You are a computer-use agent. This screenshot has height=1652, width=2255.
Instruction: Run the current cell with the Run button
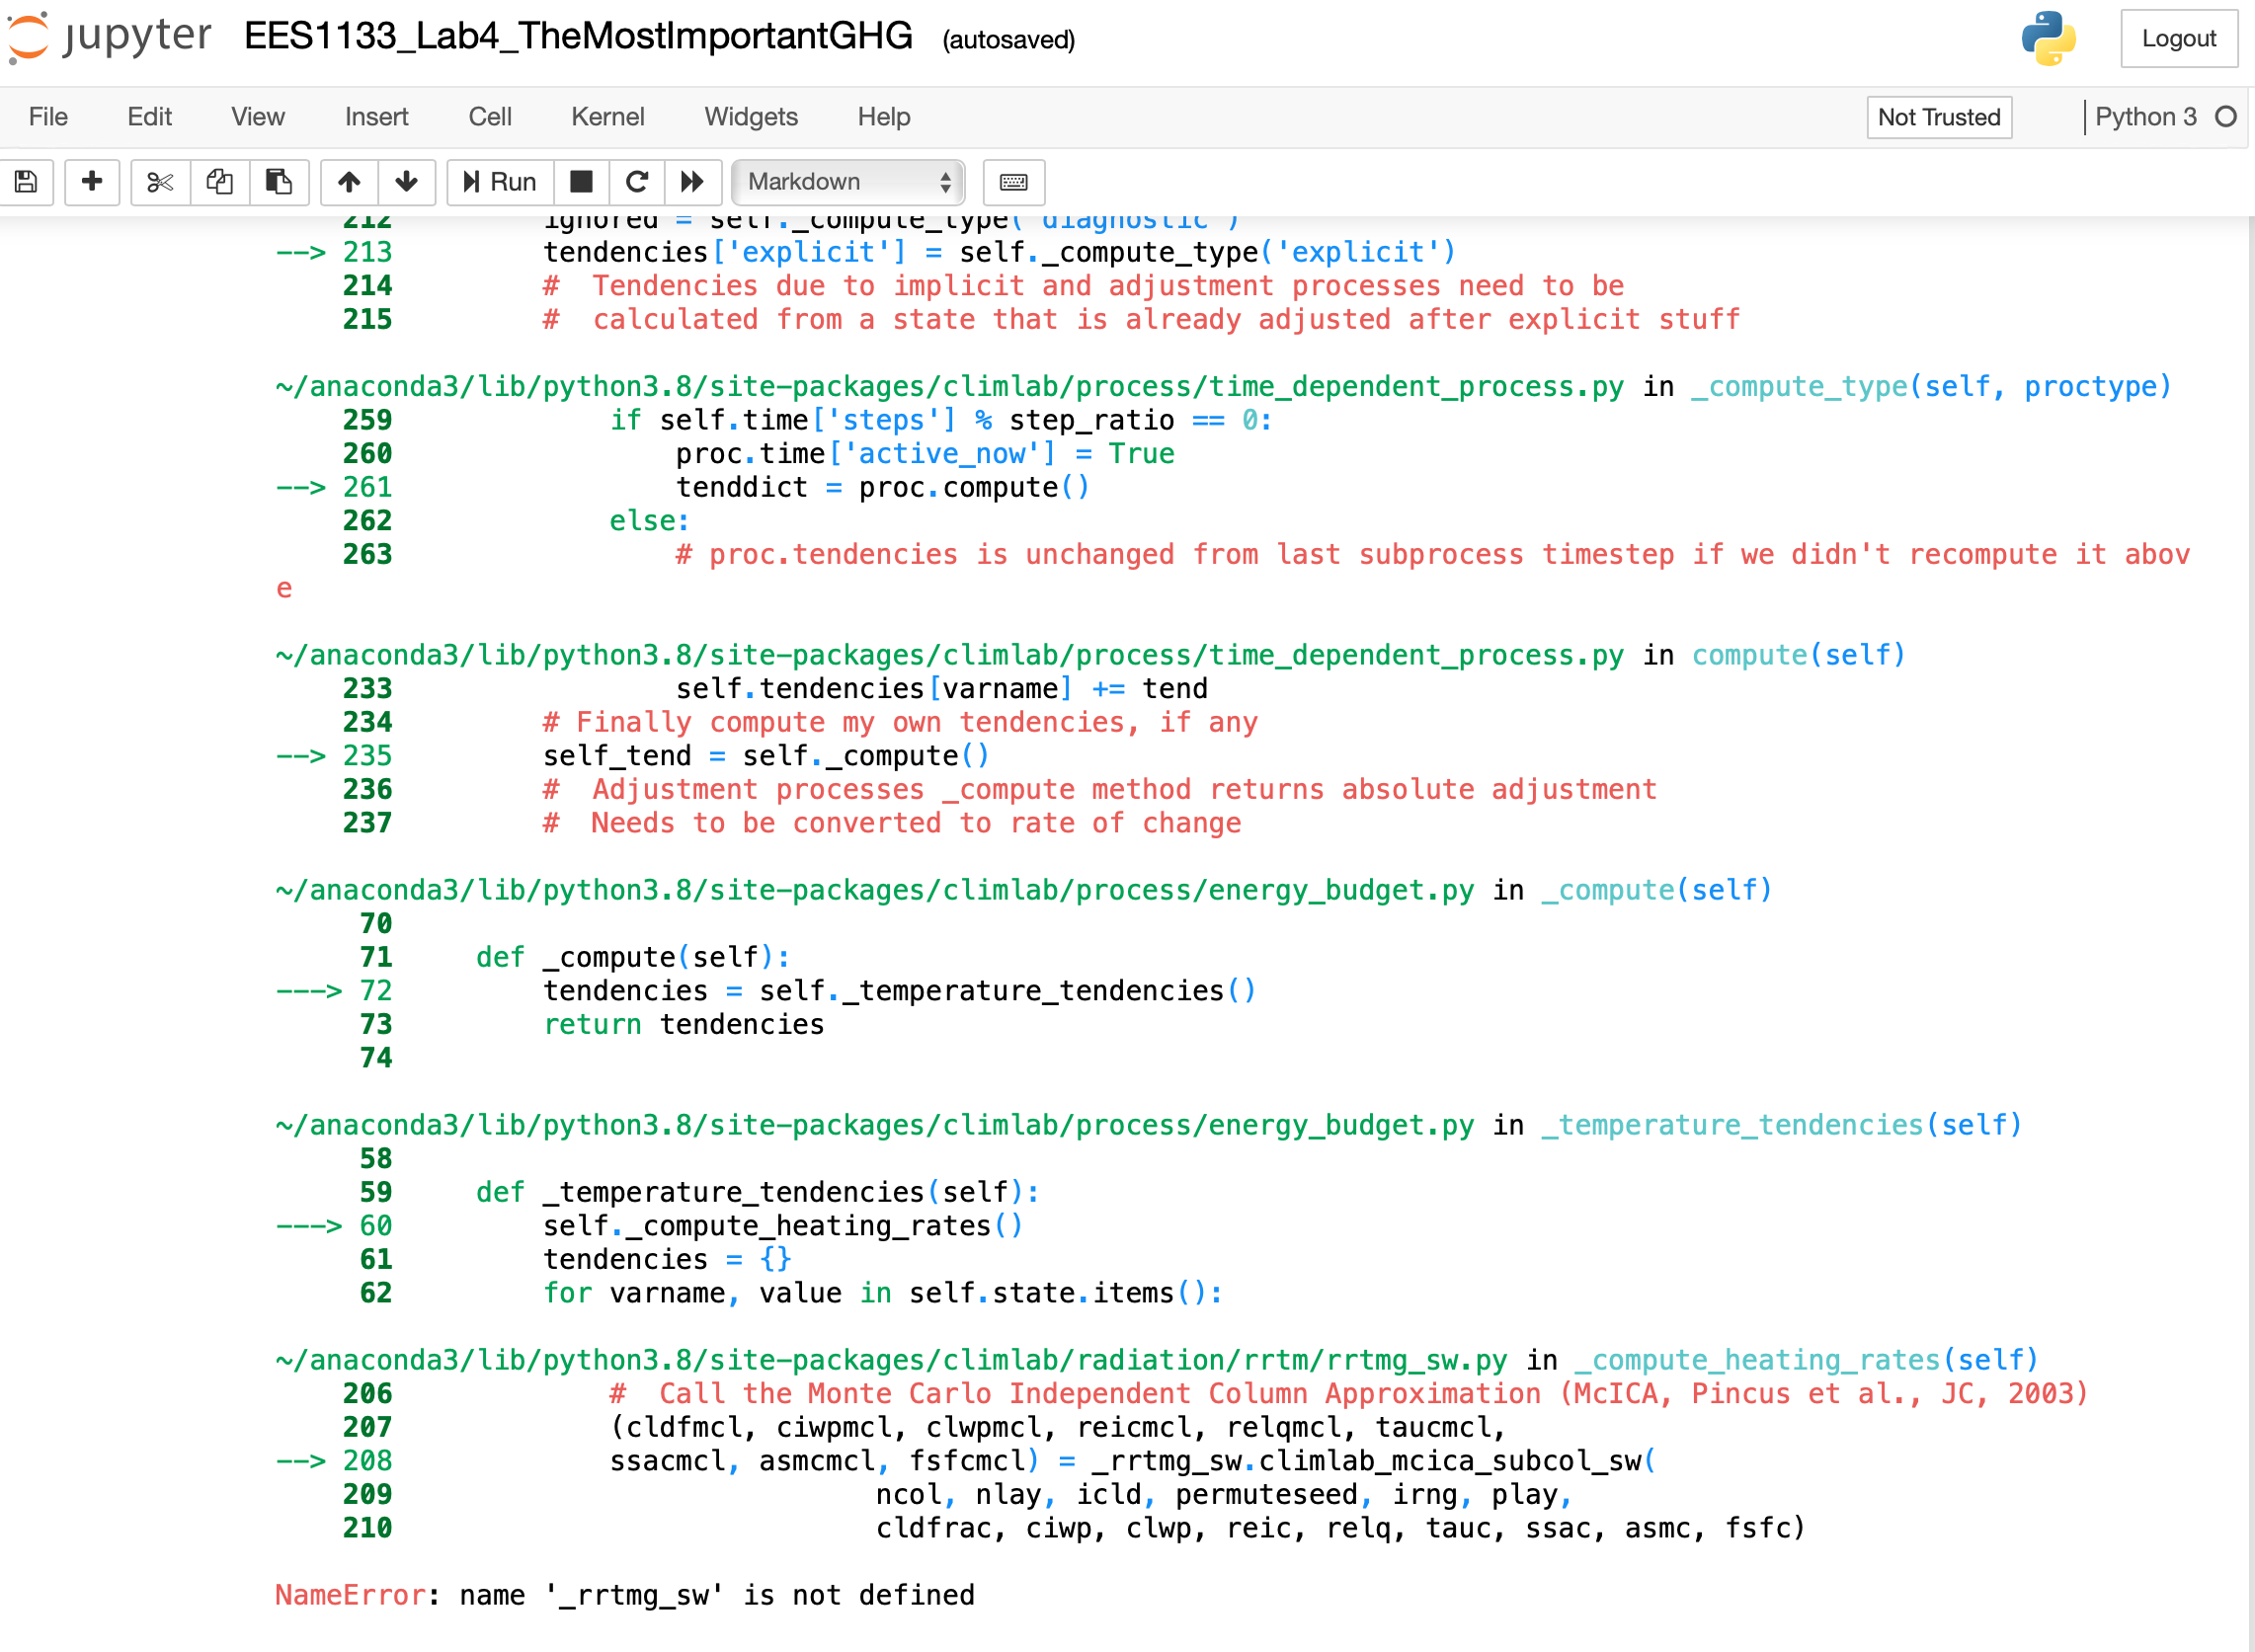pos(499,182)
